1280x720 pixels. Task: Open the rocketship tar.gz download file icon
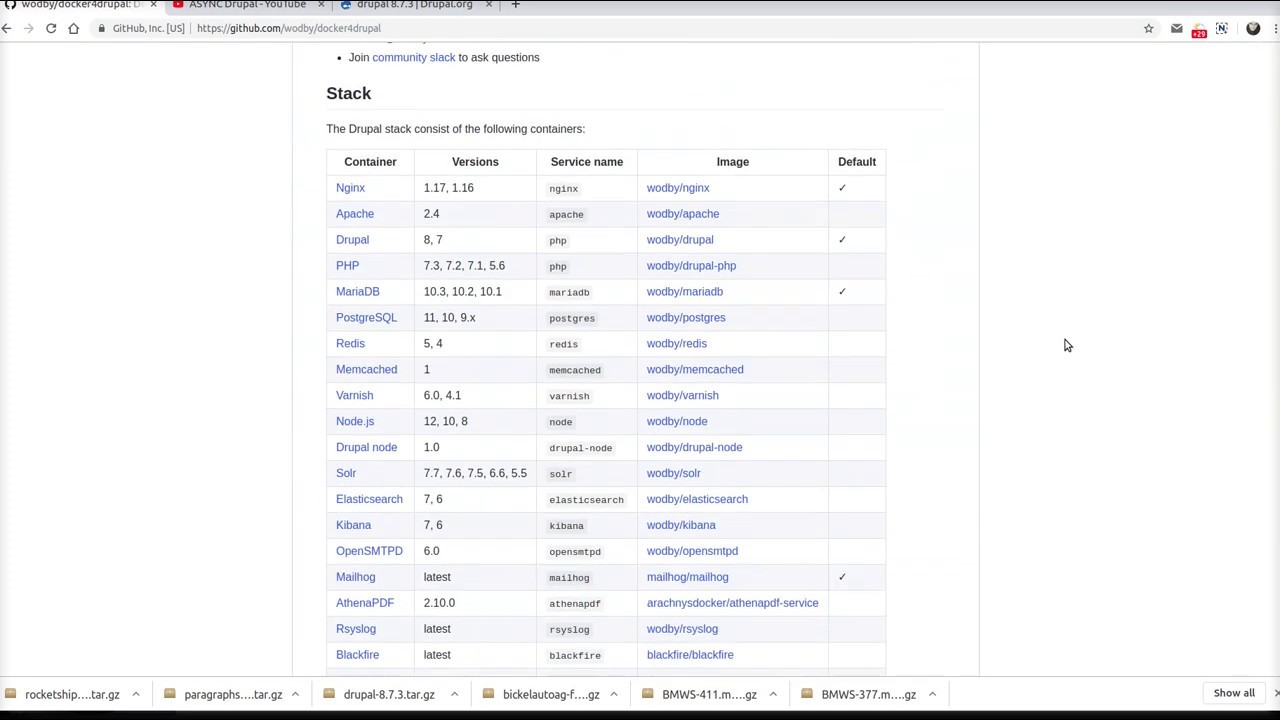pyautogui.click(x=10, y=694)
